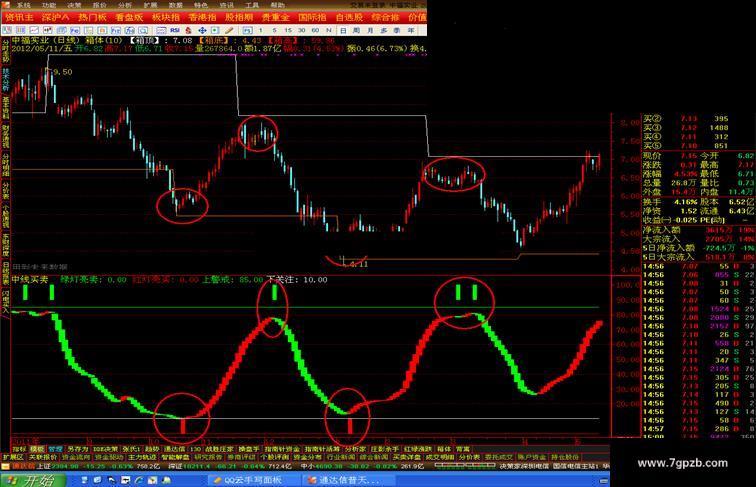Click the green square icon before the pencil
This screenshot has width=756, height=487.
point(215,30)
